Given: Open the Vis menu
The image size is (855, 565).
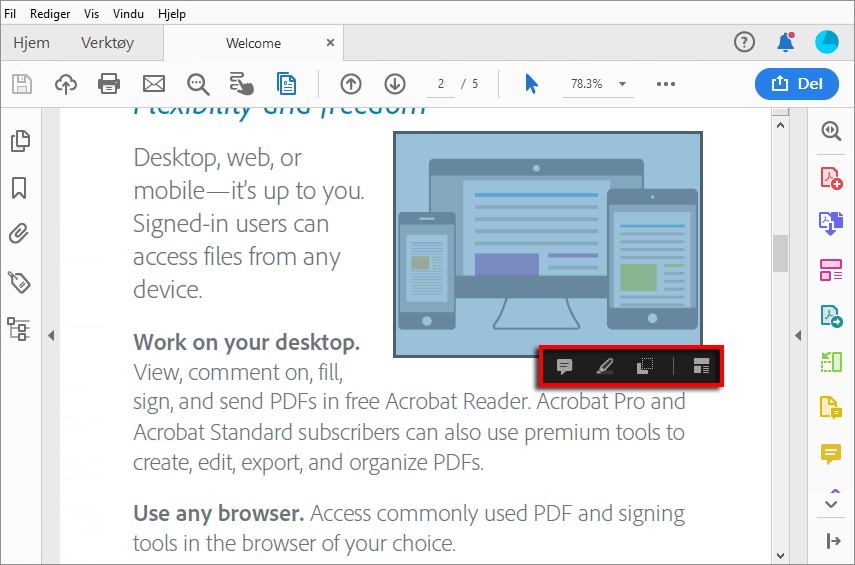Looking at the screenshot, I should [91, 14].
